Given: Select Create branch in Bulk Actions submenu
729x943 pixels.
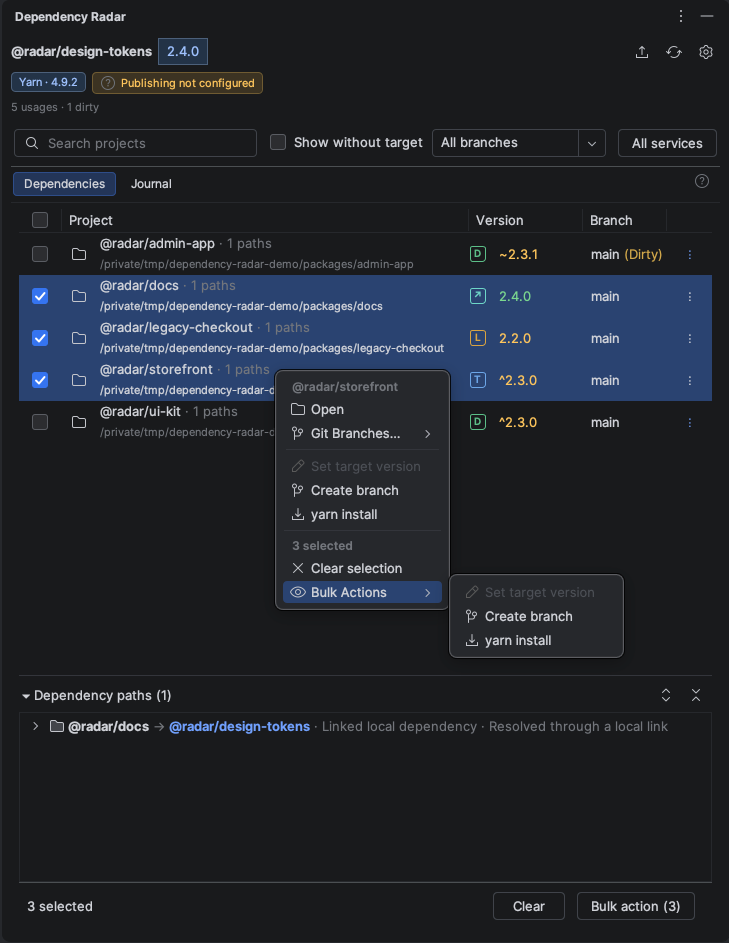Looking at the screenshot, I should tap(536, 616).
